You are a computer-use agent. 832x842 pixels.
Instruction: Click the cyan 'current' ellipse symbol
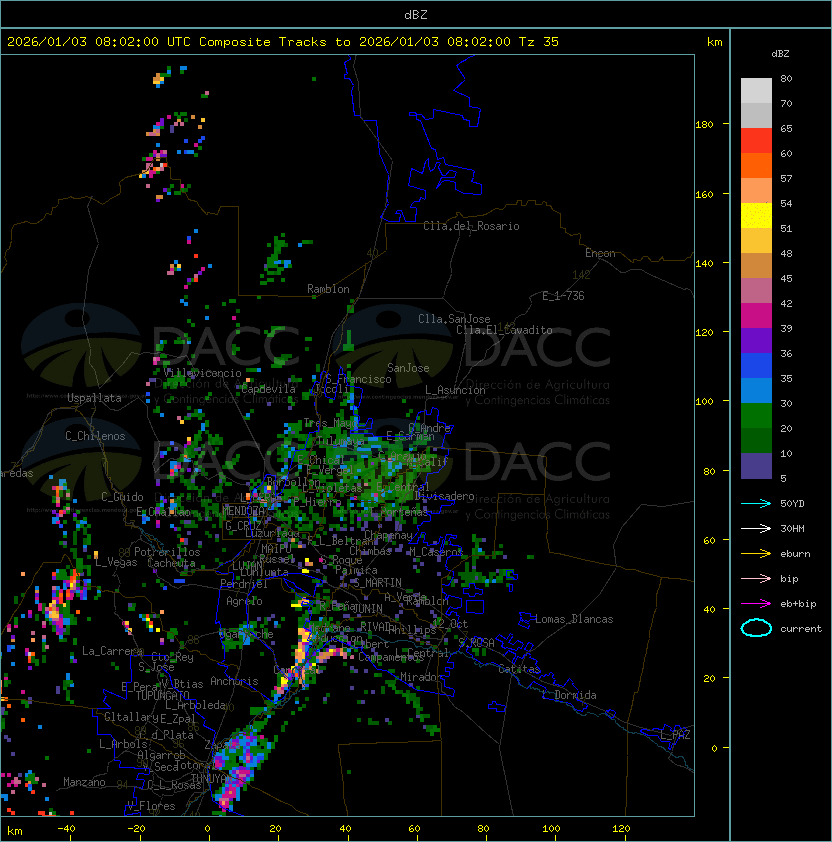[756, 628]
